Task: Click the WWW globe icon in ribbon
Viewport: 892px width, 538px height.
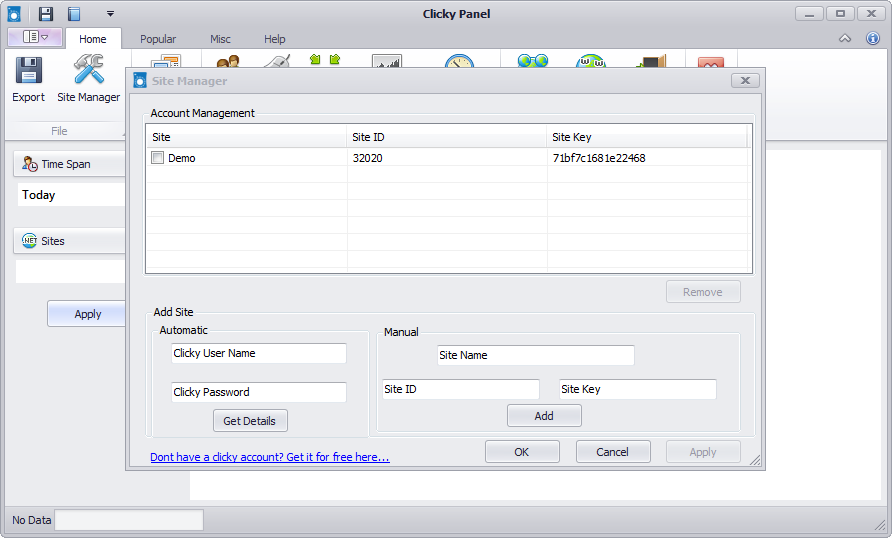Action: pos(590,61)
